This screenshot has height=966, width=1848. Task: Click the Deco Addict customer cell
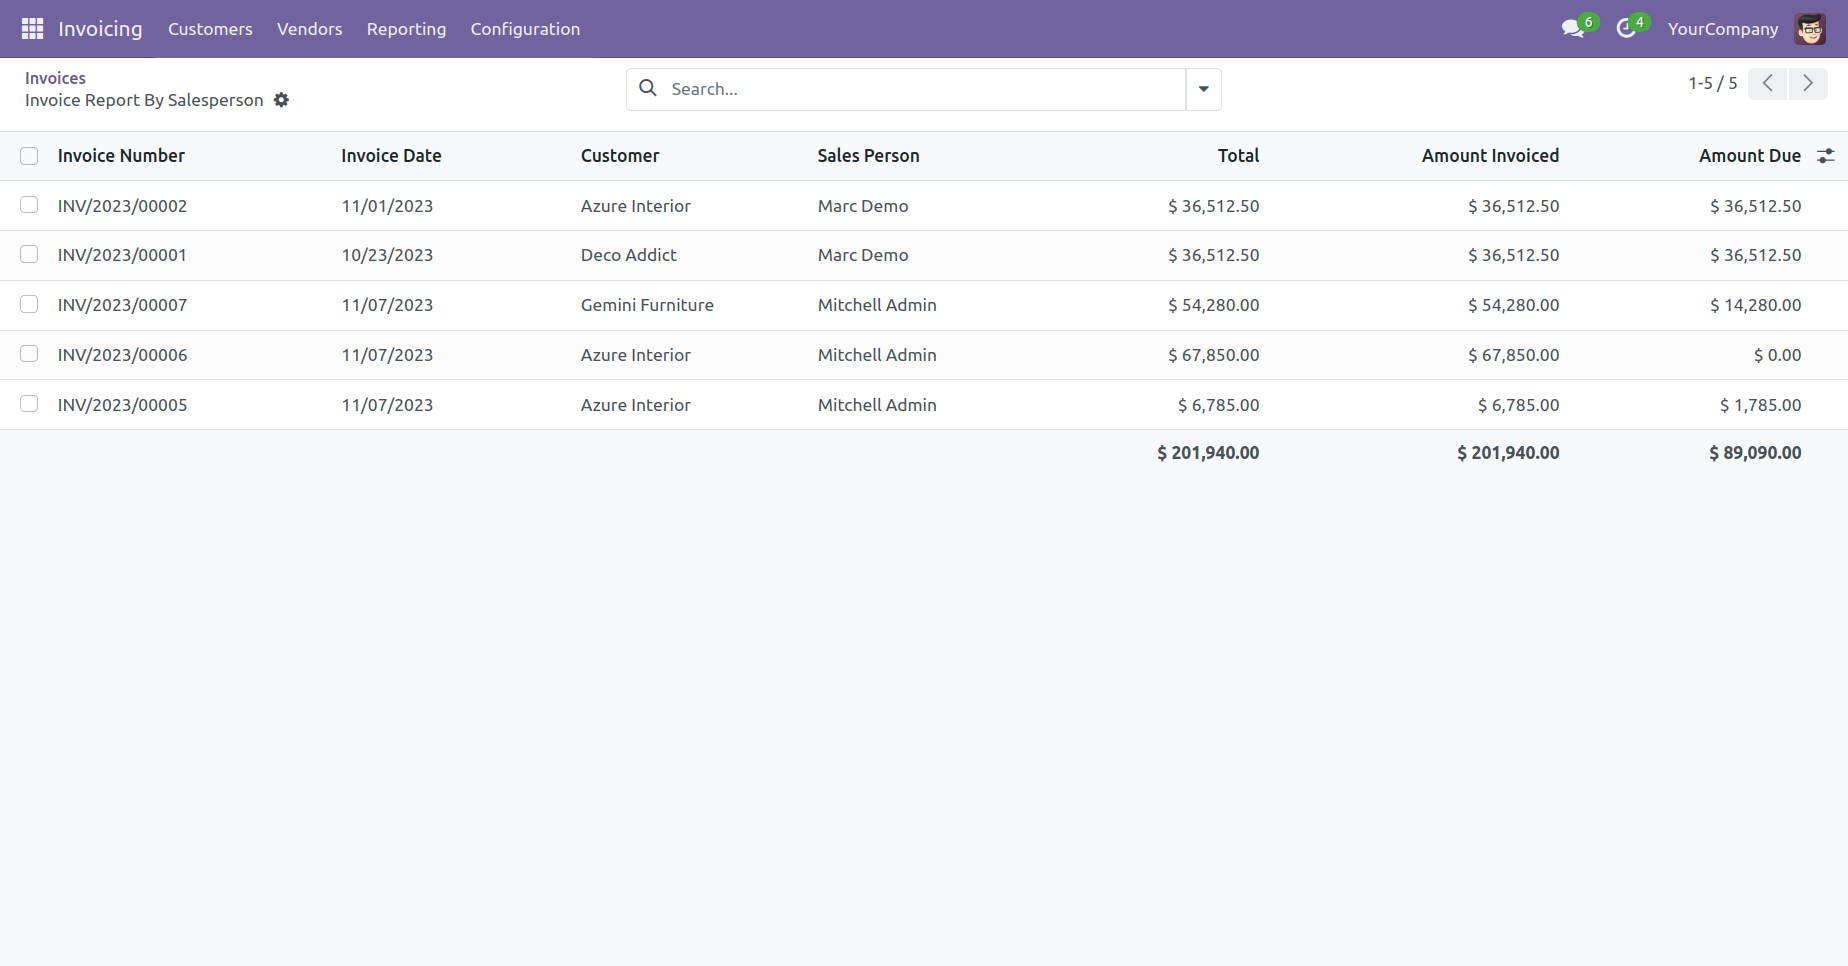pyautogui.click(x=629, y=255)
